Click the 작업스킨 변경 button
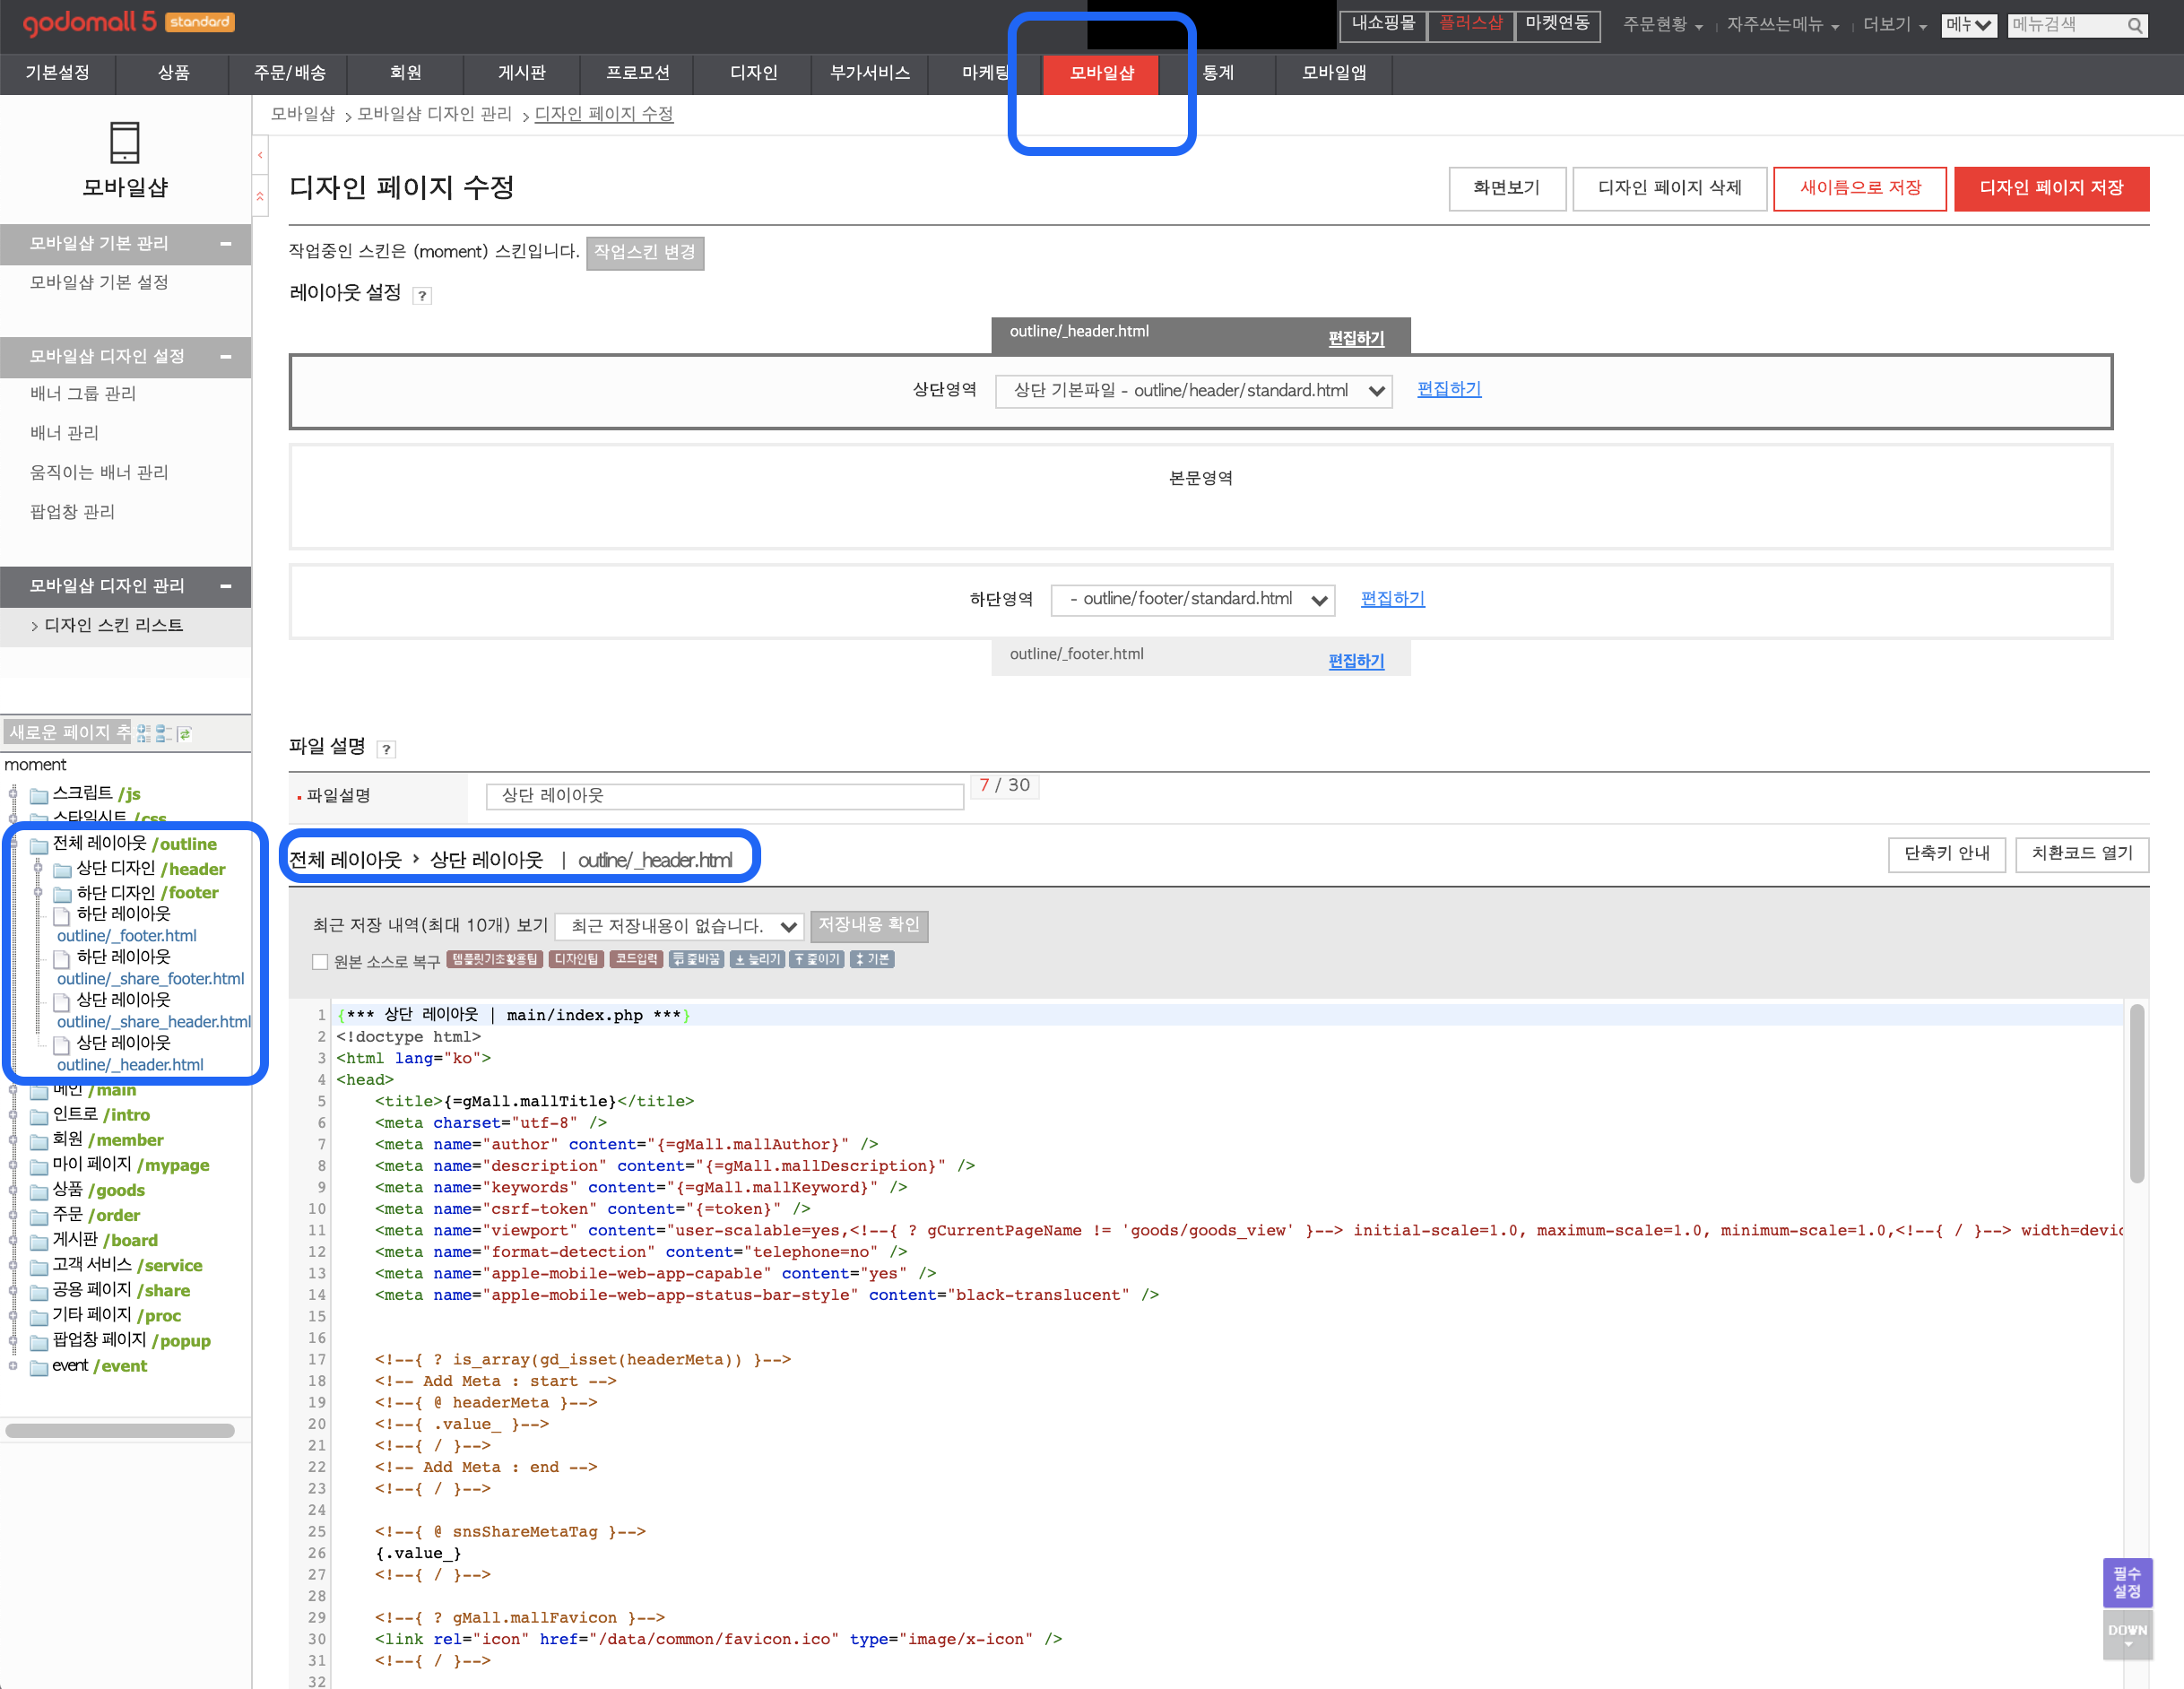Screen dimensions: 2184x1689 tap(644, 253)
